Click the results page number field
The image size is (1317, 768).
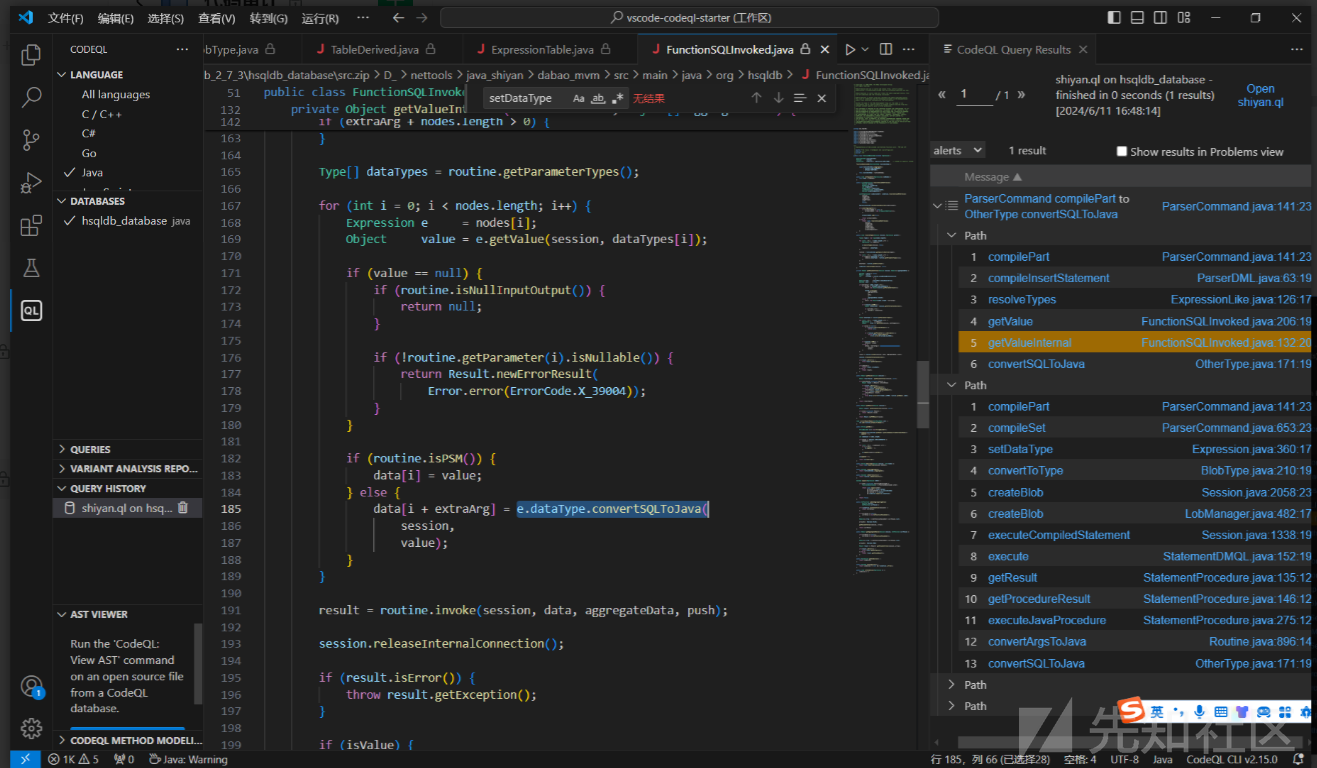[x=975, y=94]
